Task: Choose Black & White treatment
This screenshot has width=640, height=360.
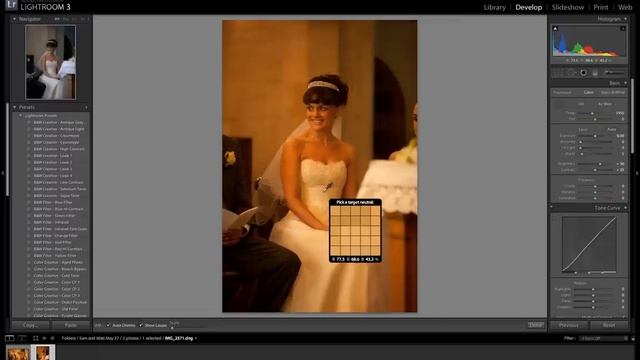Action: (x=613, y=93)
